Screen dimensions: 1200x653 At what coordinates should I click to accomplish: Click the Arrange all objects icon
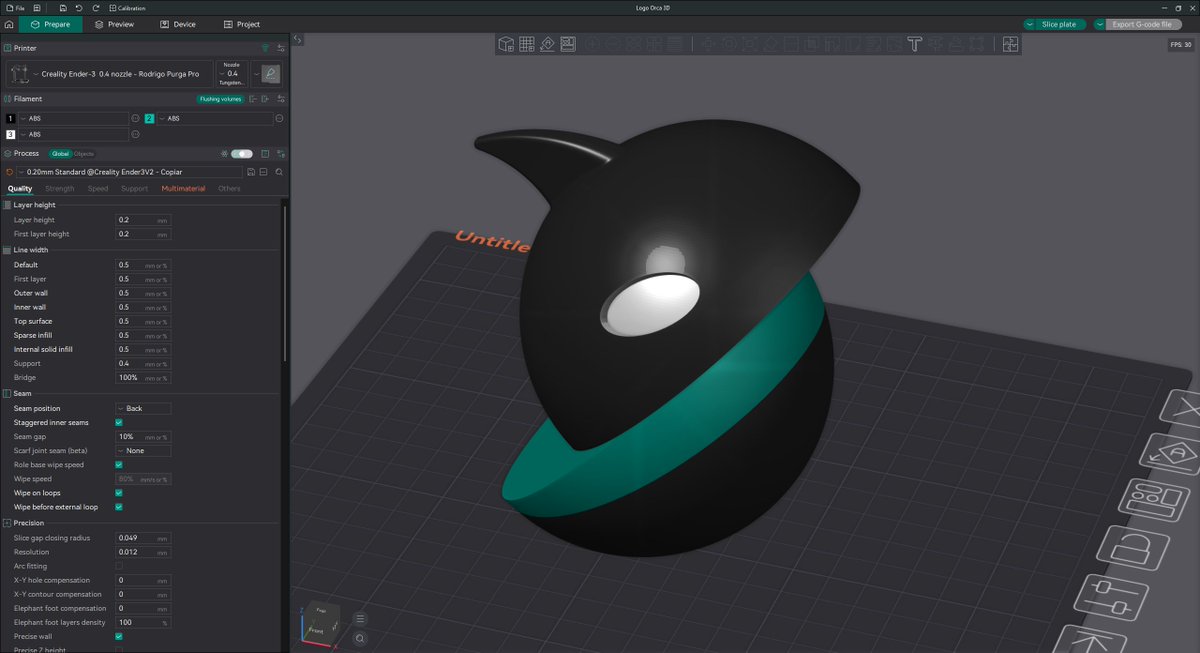(568, 43)
